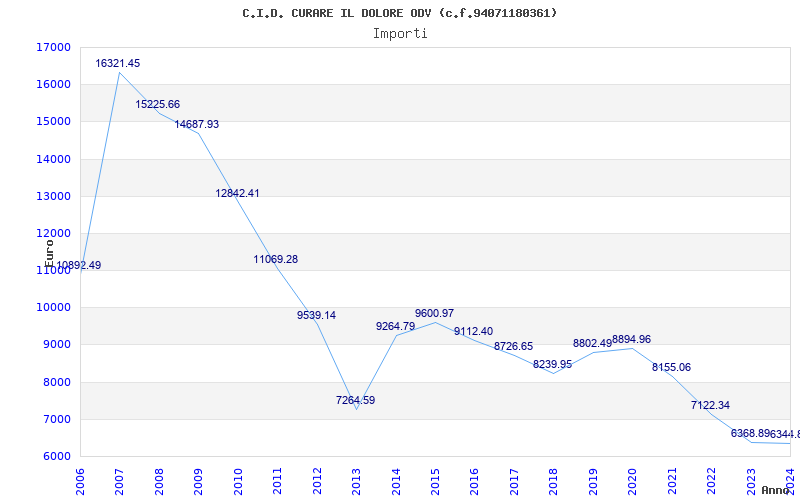Select the 12000 y-axis tick label
Image resolution: width=800 pixels, height=500 pixels.
click(x=53, y=234)
